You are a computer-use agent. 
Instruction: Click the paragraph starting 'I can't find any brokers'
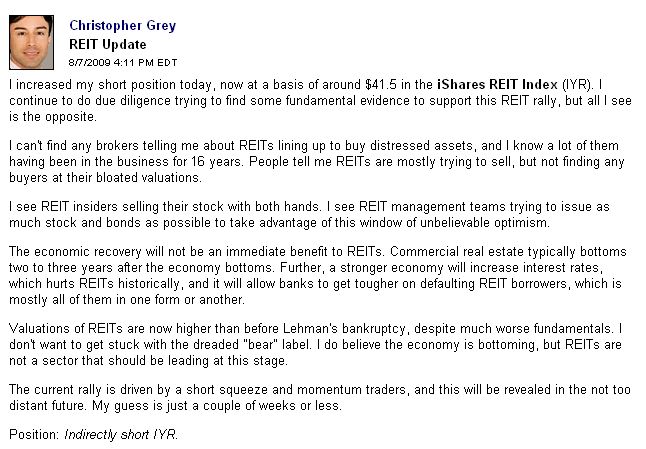coord(320,161)
